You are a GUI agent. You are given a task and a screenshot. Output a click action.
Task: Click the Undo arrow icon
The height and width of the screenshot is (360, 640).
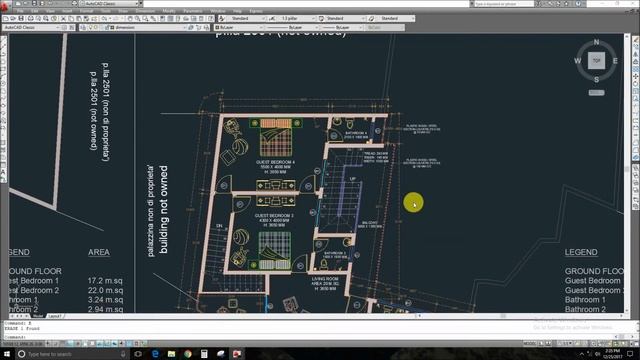click(104, 19)
